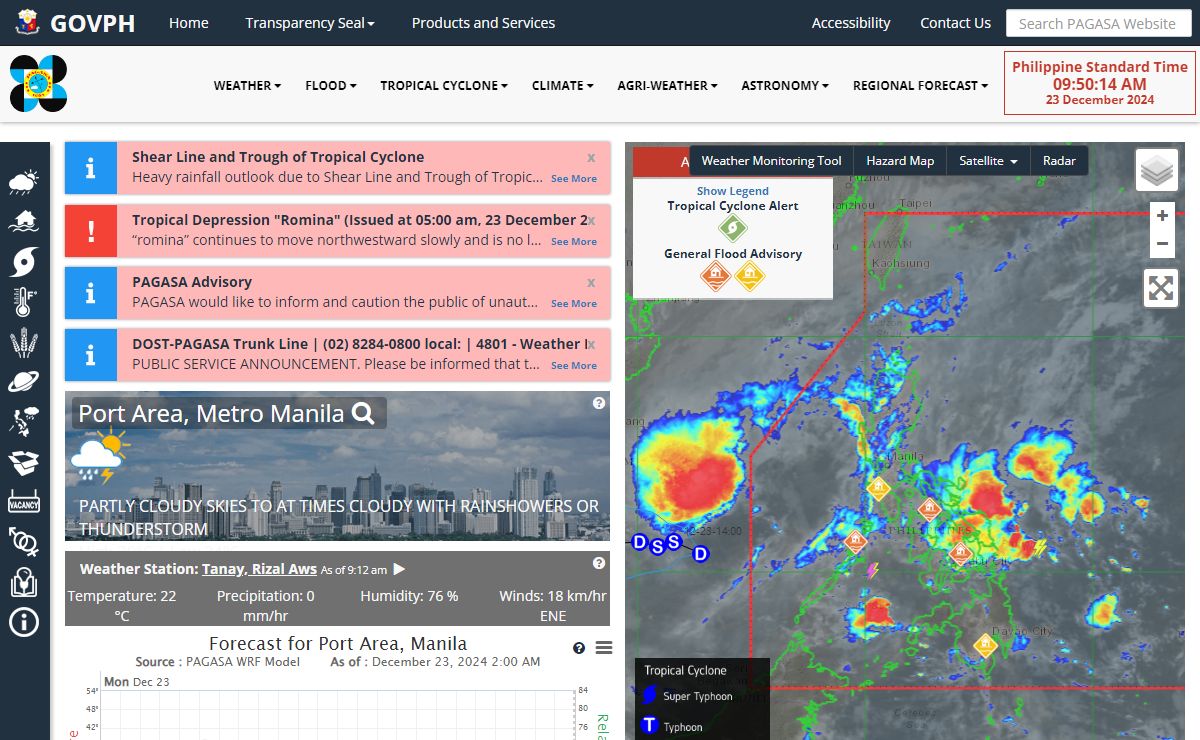
Task: Expand the CLIMATE menu dropdown
Action: [x=562, y=86]
